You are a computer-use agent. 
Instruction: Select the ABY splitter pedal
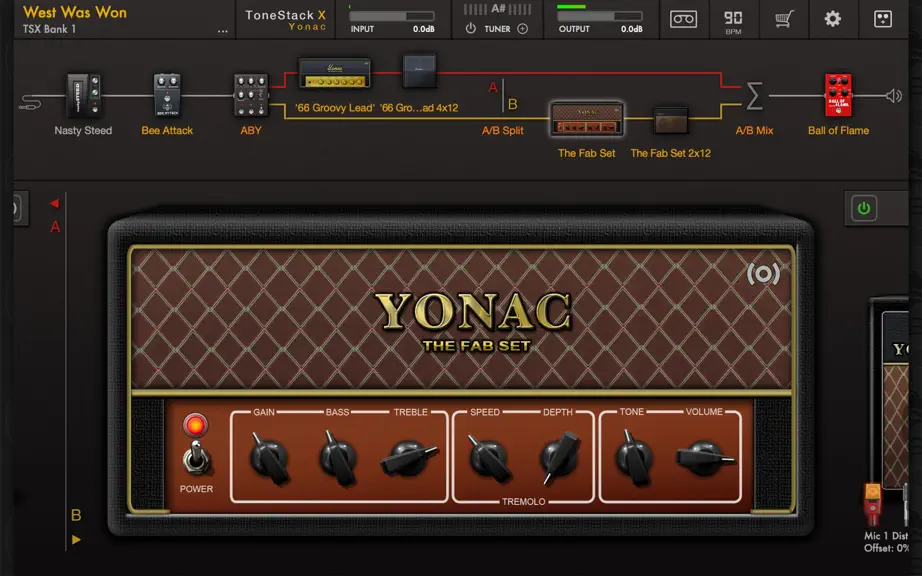tap(251, 95)
